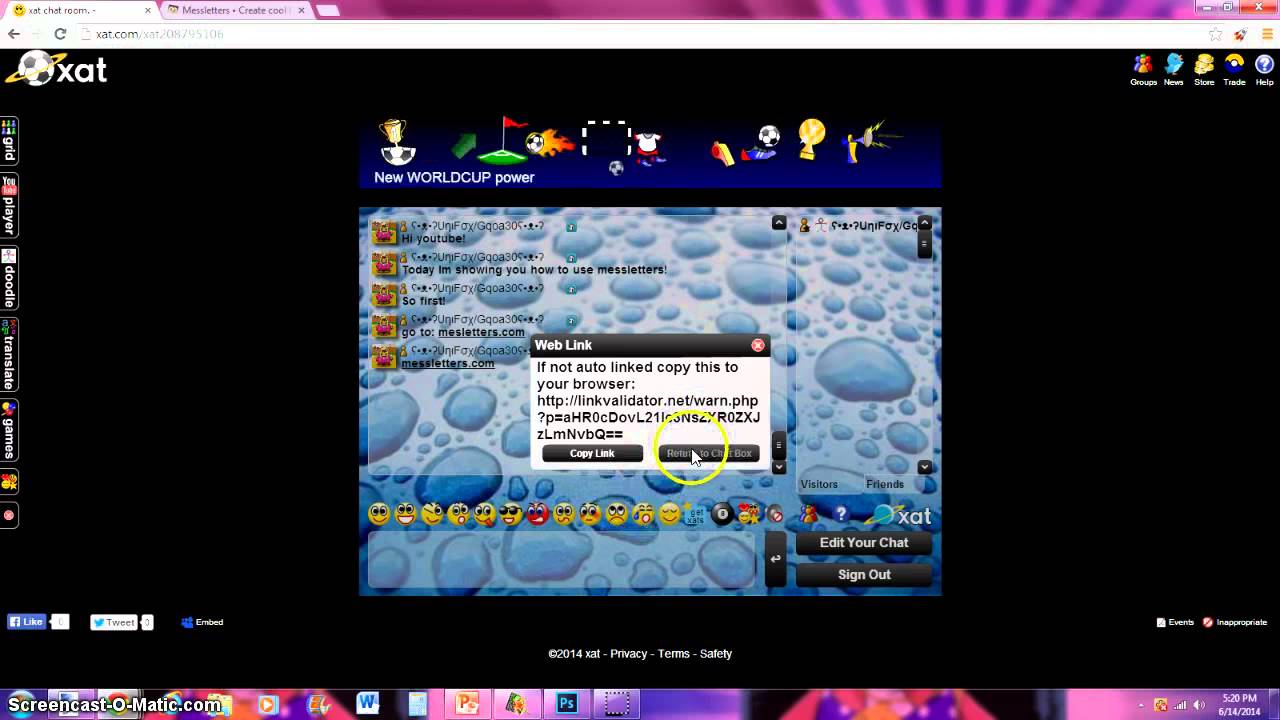This screenshot has width=1280, height=720.
Task: Open the Chrome menu button
Action: pos(1267,34)
